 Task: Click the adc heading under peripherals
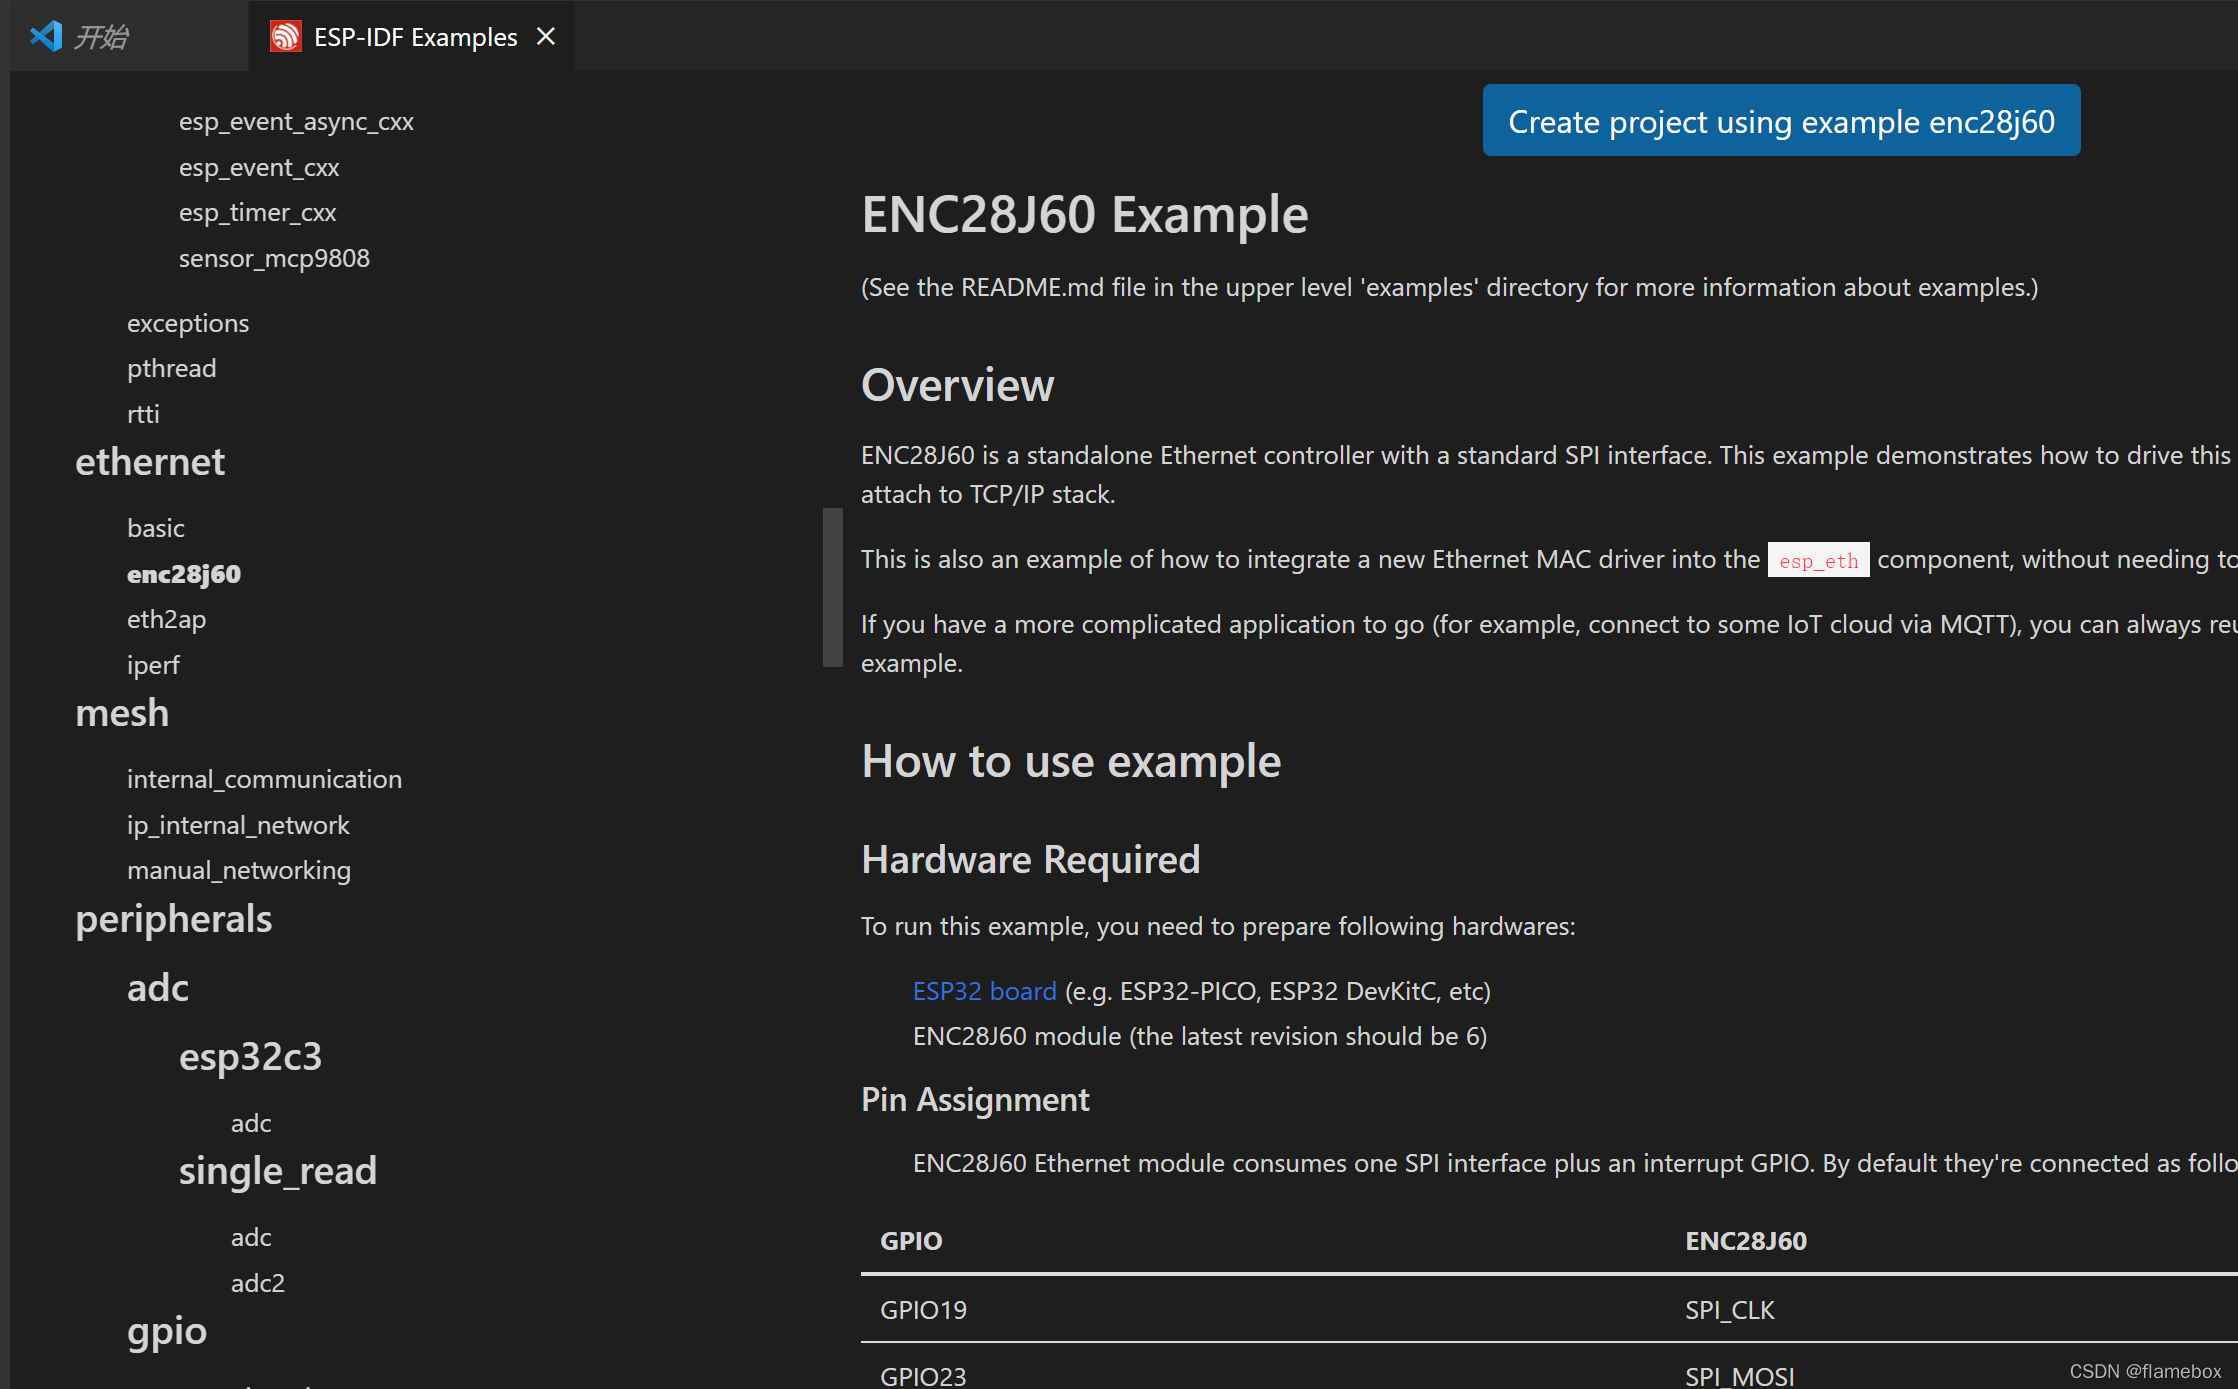[x=158, y=988]
